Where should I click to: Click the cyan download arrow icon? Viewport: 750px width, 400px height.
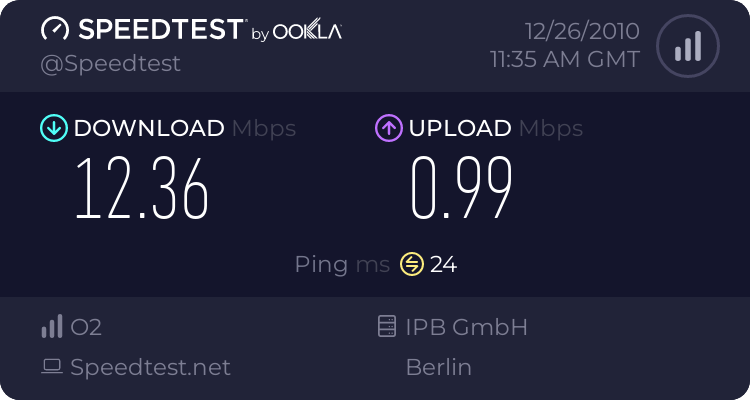[x=52, y=128]
